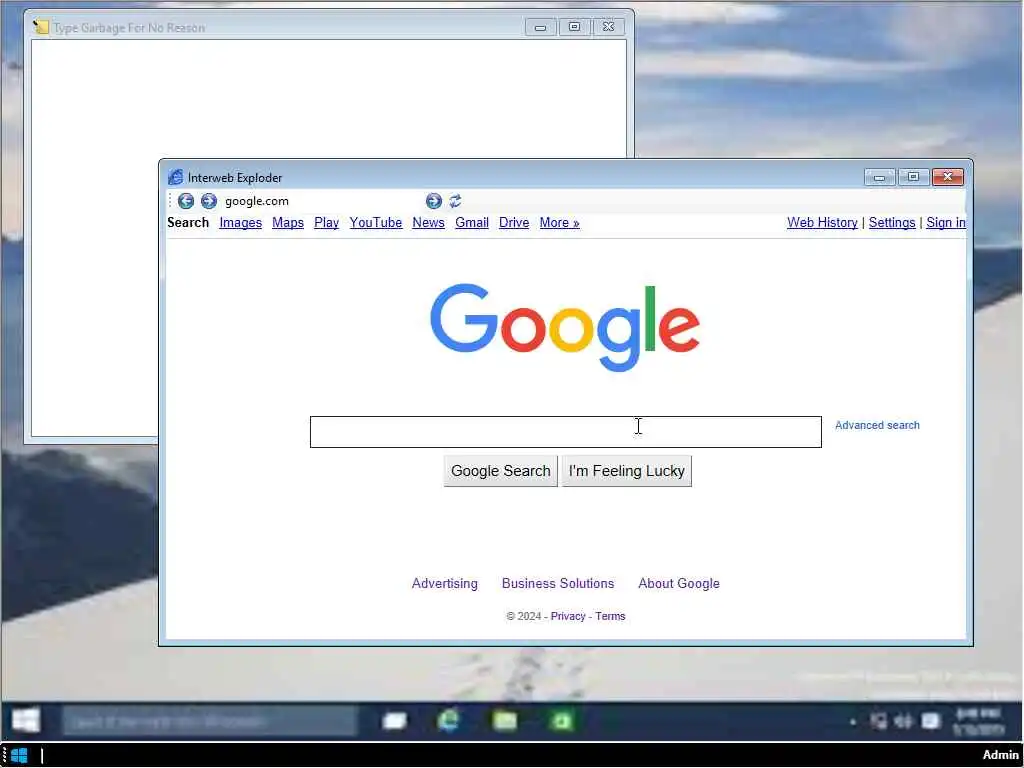Click the google.com address field
Viewport: 1024px width, 768px height.
click(x=321, y=201)
